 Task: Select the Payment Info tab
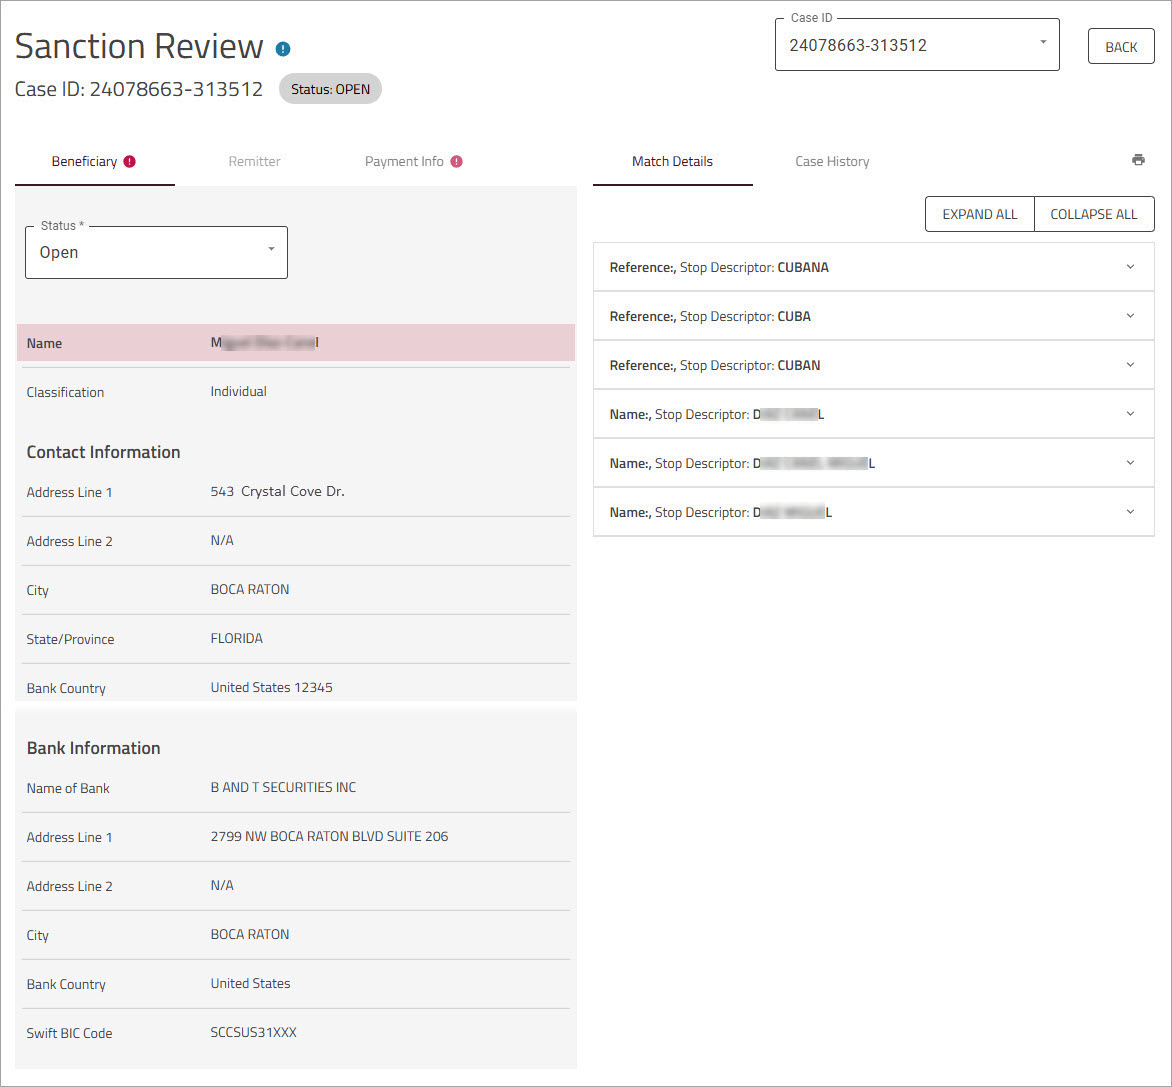pyautogui.click(x=404, y=160)
